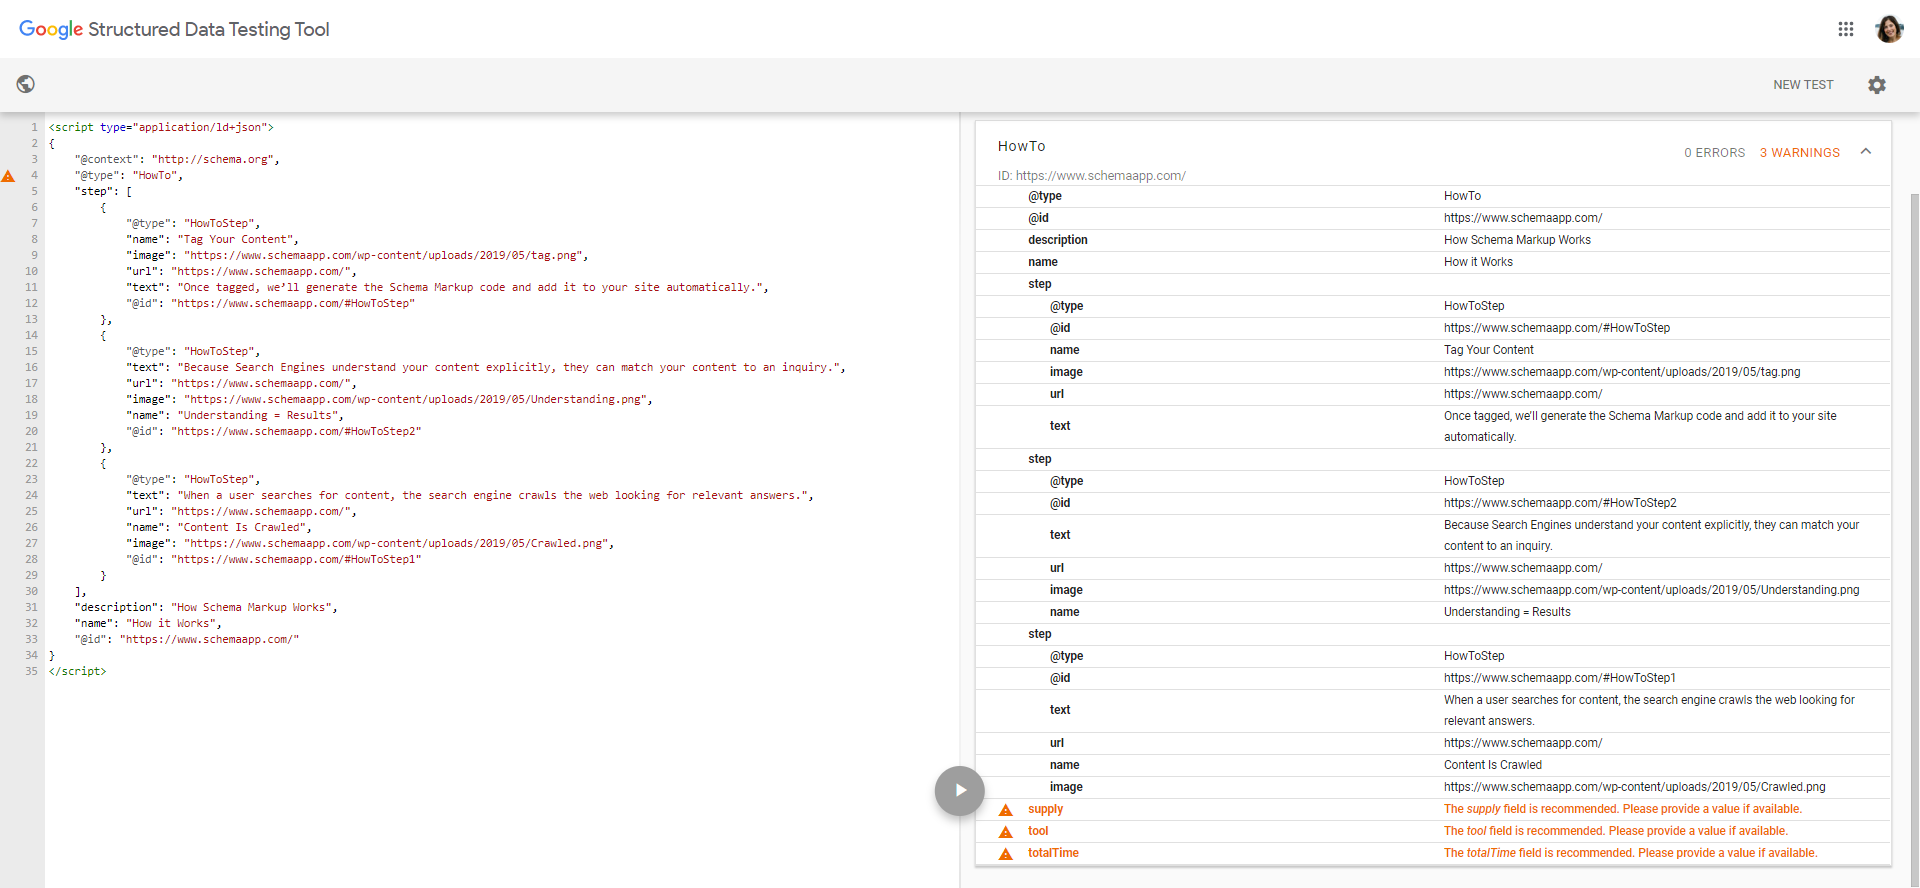Click code line with #HowToStep" id
1920x888 pixels.
pyautogui.click(x=270, y=303)
